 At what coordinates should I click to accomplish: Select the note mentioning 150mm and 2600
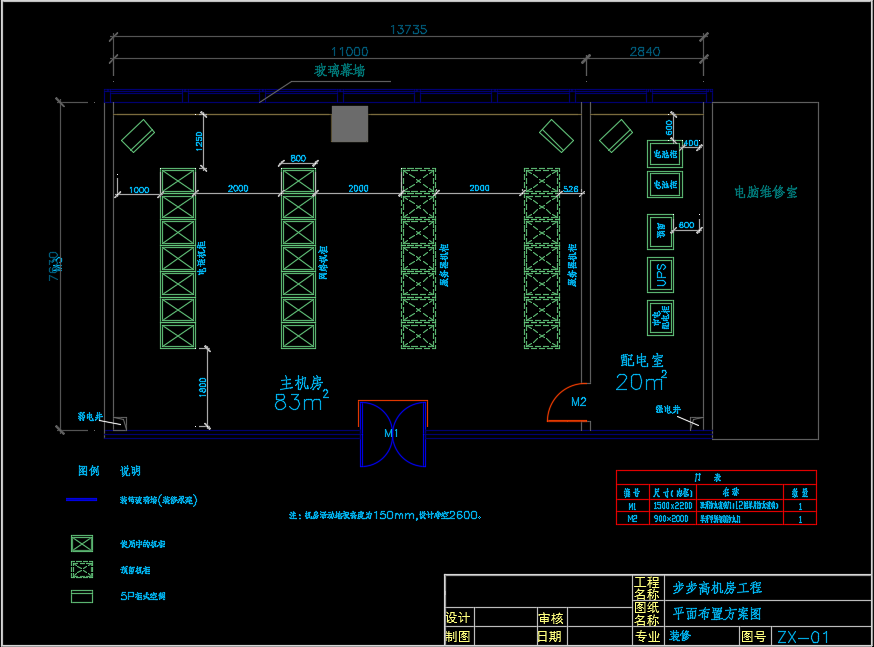[385, 515]
